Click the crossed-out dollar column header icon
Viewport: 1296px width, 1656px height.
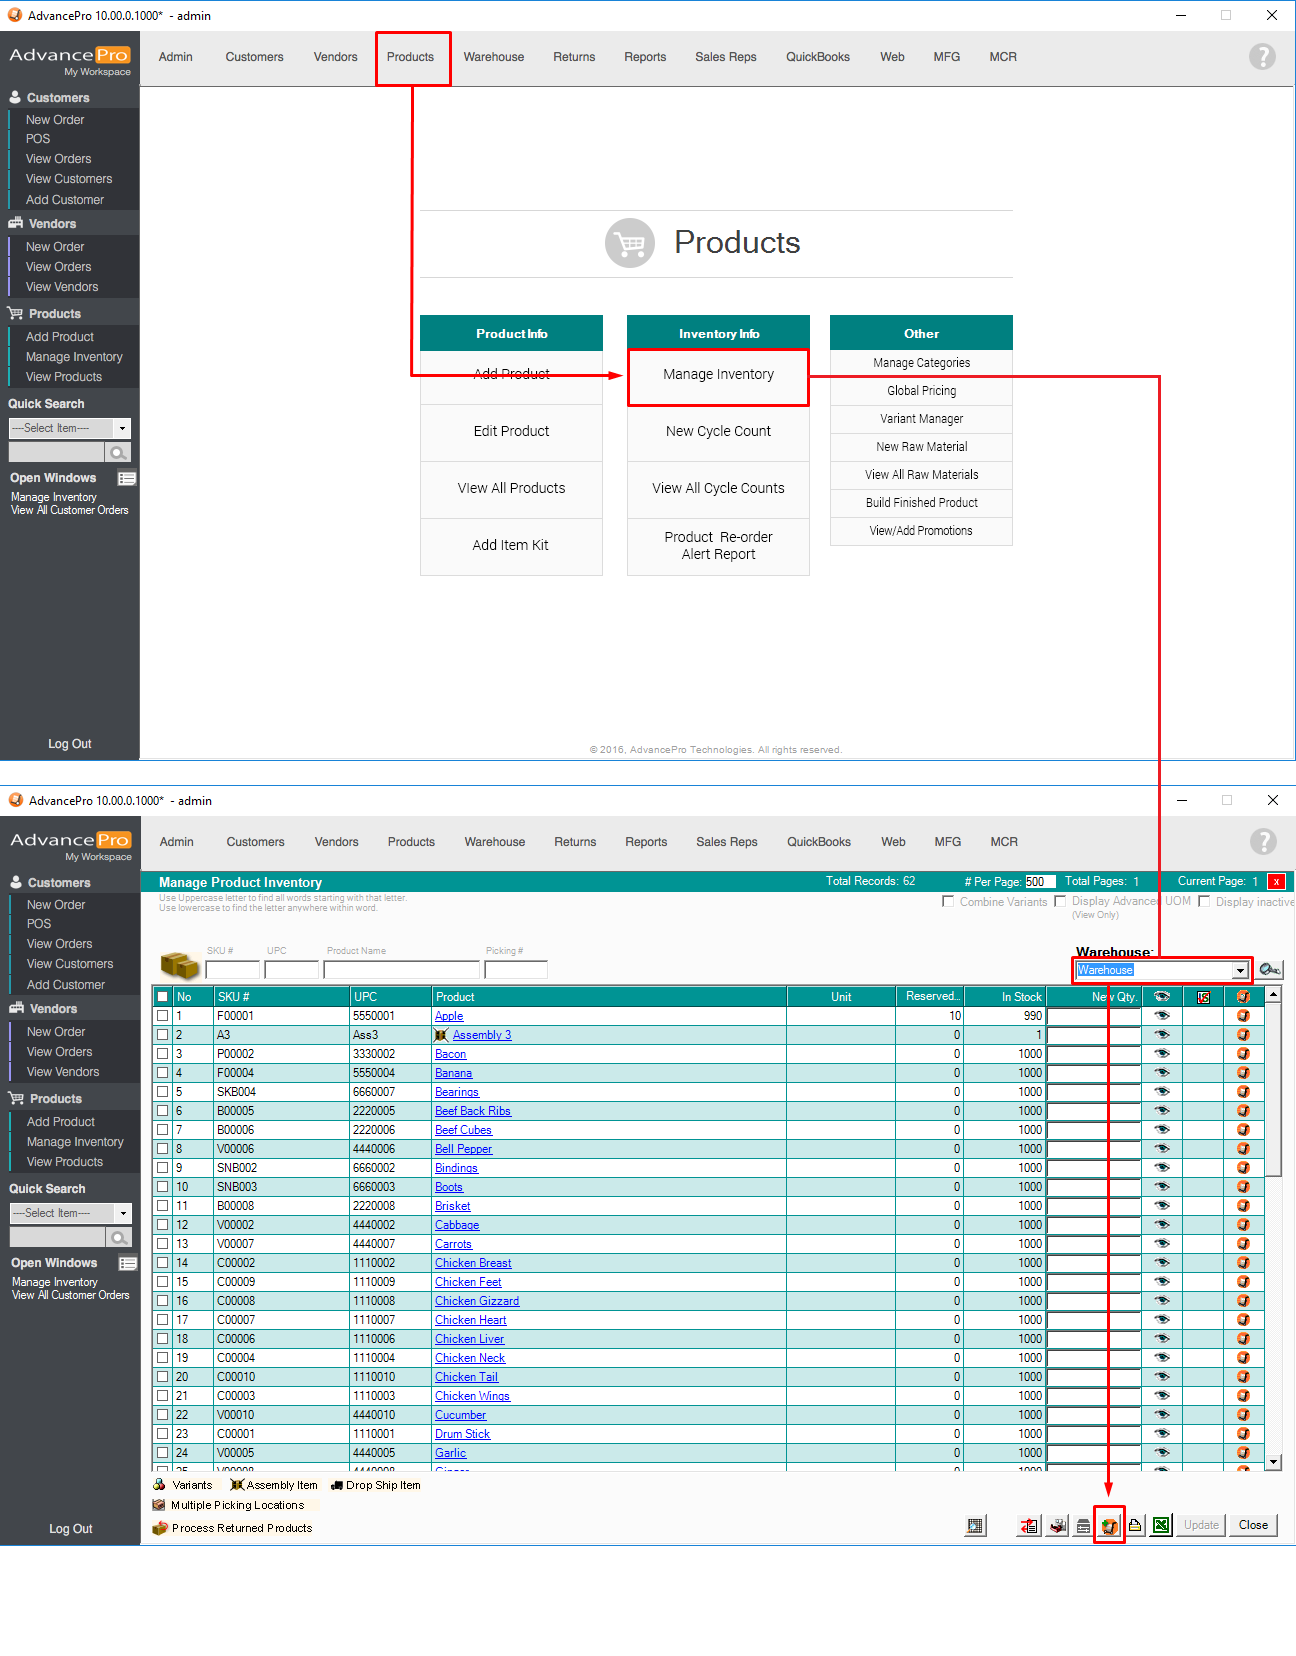1203,997
